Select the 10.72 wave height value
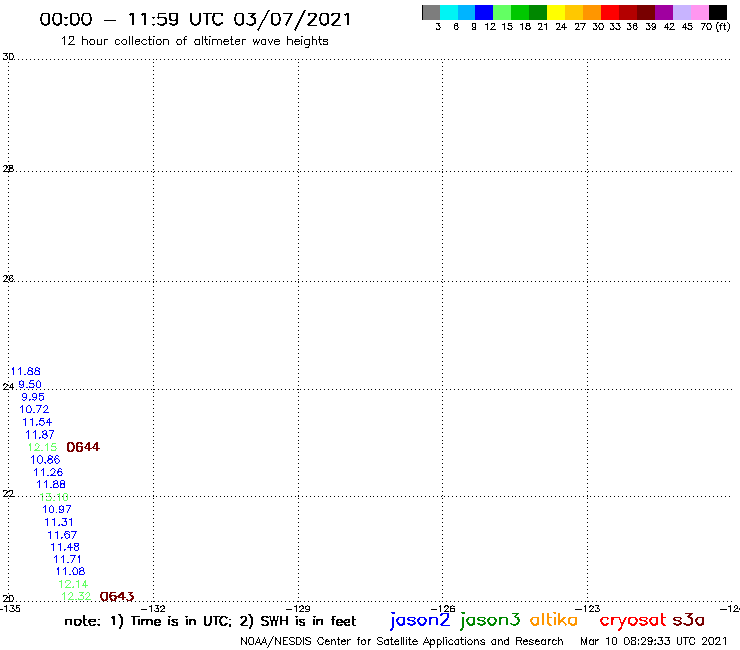740x650 pixels. coord(34,409)
